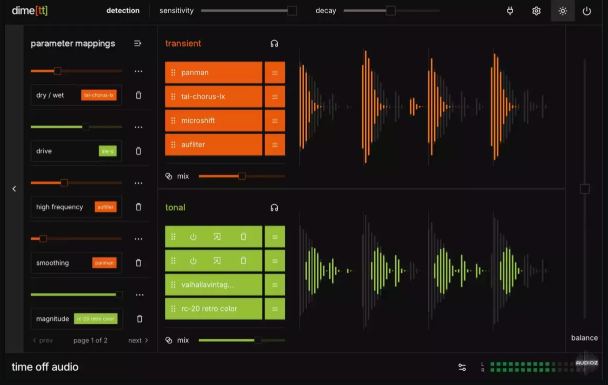Screen dimensions: 608x385
Task: Toggle the plugin power button at top right
Action: [x=587, y=11]
